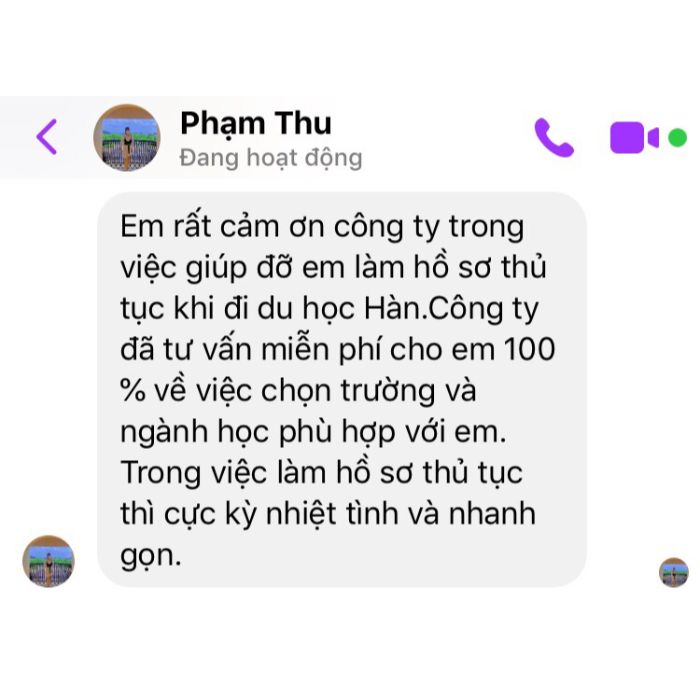Open the contact name Phạm Thu

256,124
